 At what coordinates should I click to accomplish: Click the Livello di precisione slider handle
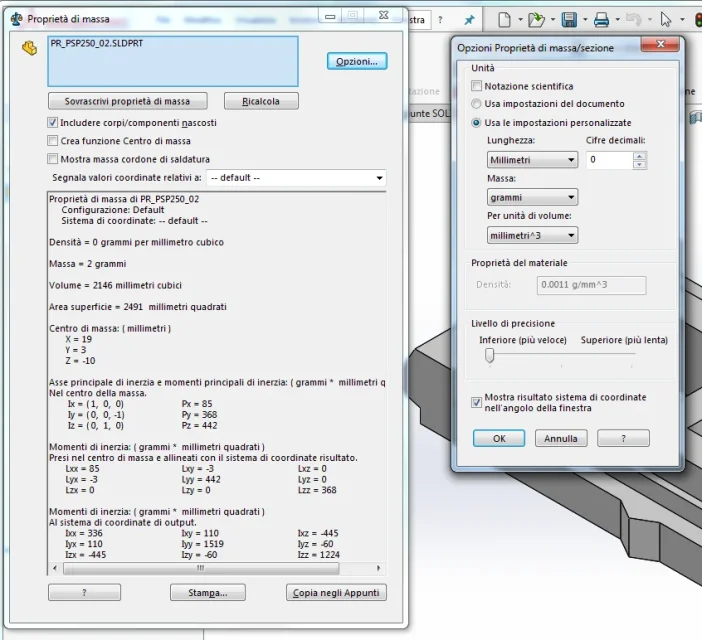(489, 355)
